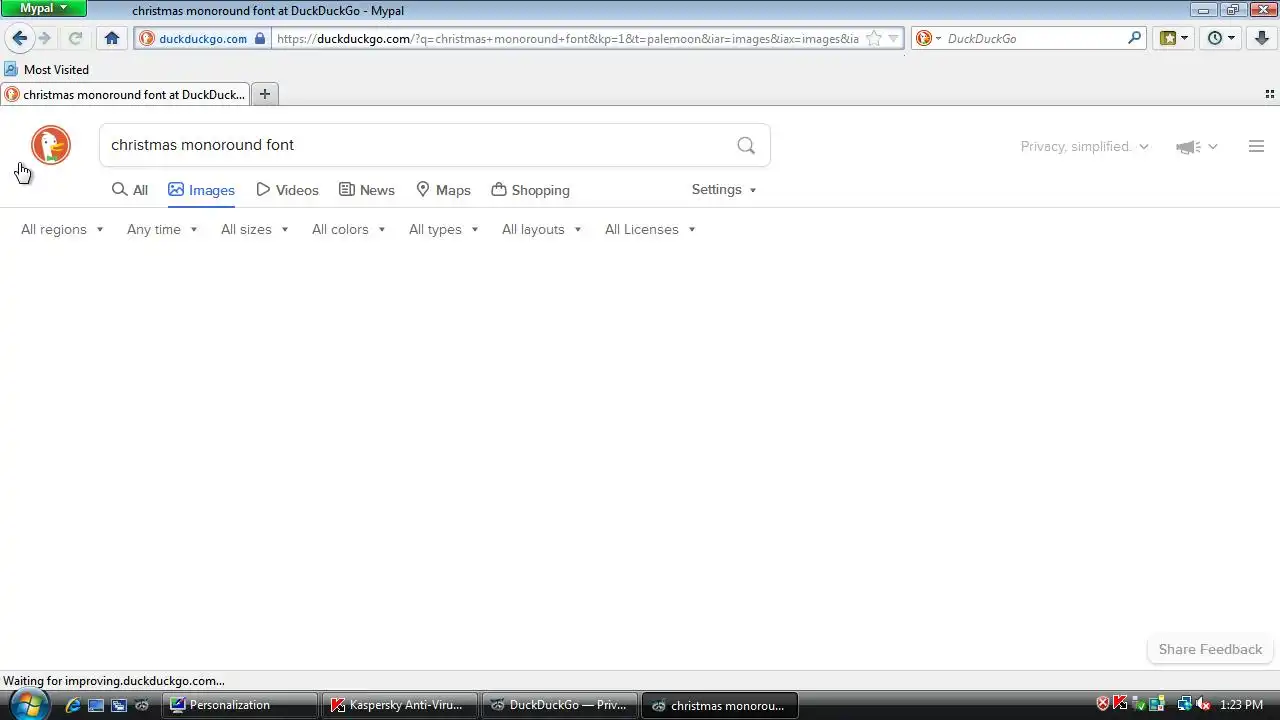Click the Kaspersky tray icon
1280x720 pixels.
click(x=1121, y=704)
